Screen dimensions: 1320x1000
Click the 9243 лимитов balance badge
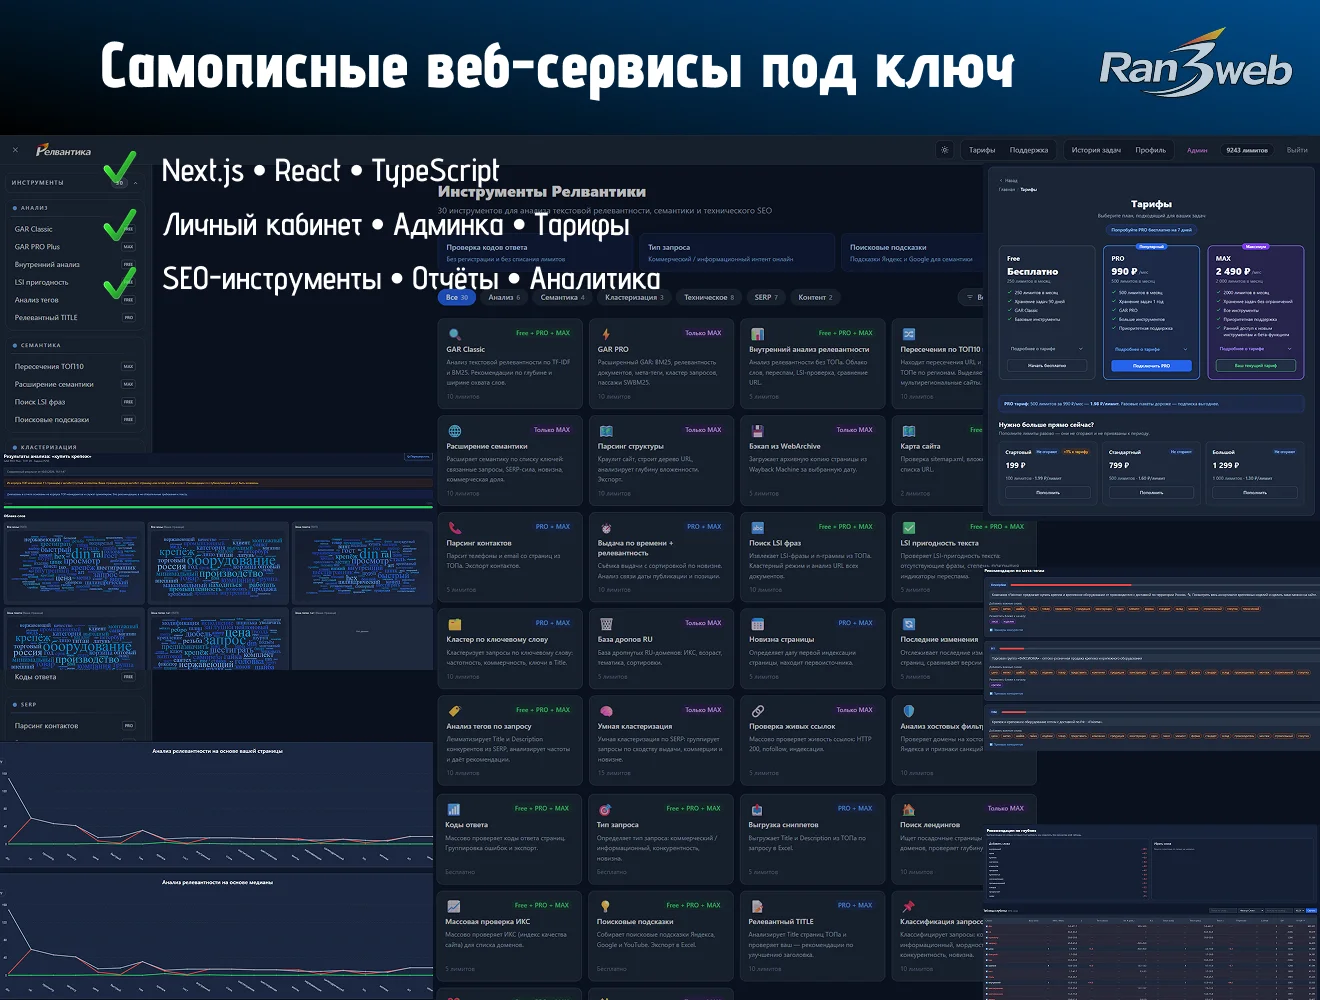tap(1247, 150)
